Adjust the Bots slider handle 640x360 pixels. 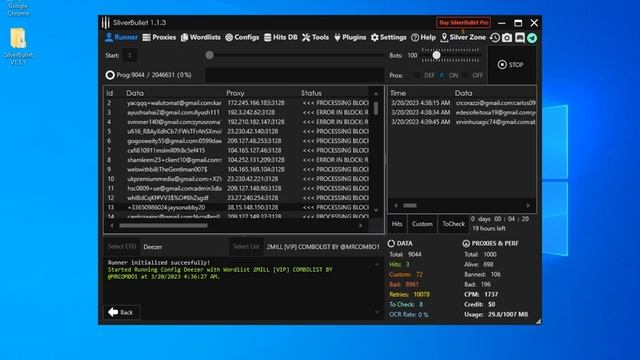(x=436, y=55)
